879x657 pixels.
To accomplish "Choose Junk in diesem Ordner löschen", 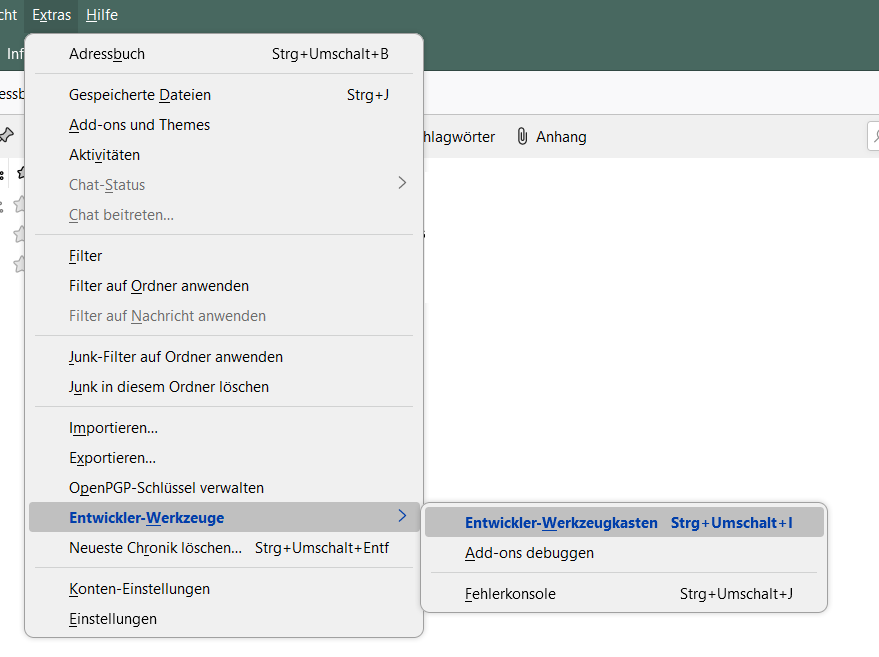I will (169, 386).
